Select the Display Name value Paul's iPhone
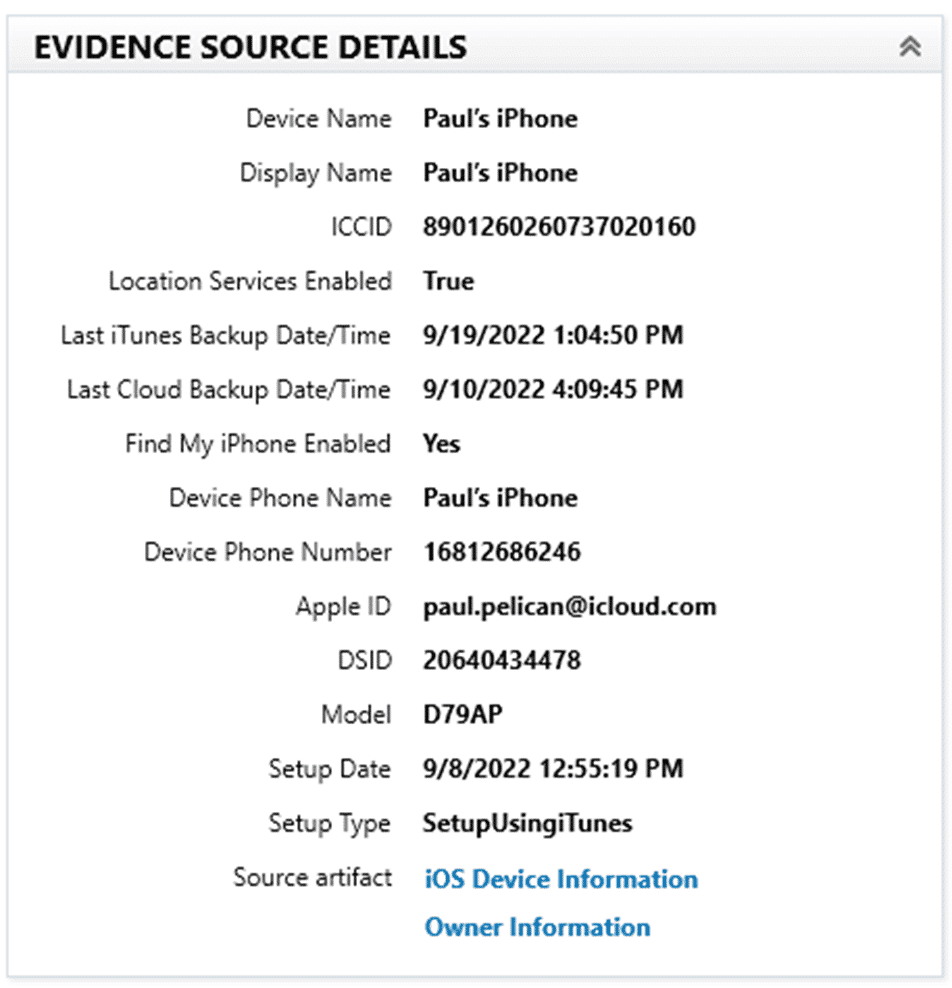Screen dimensions: 952x988 (500, 173)
